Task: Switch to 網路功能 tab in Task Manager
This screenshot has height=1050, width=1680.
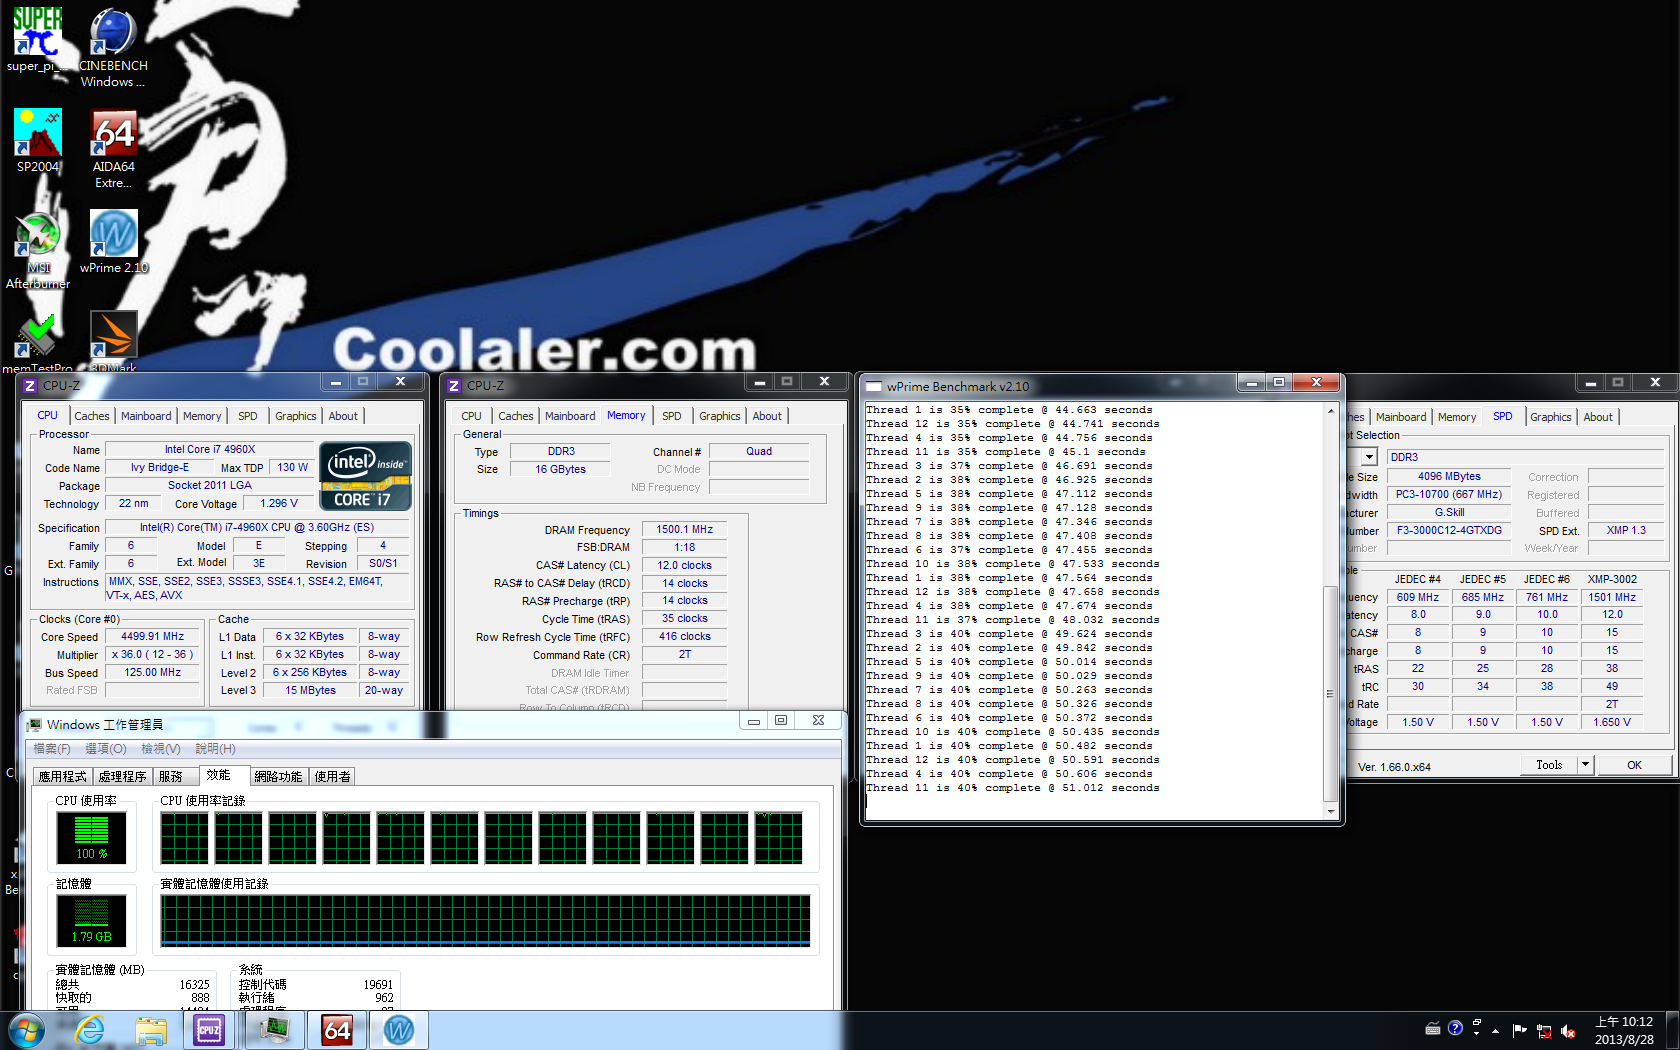Action: 278,777
